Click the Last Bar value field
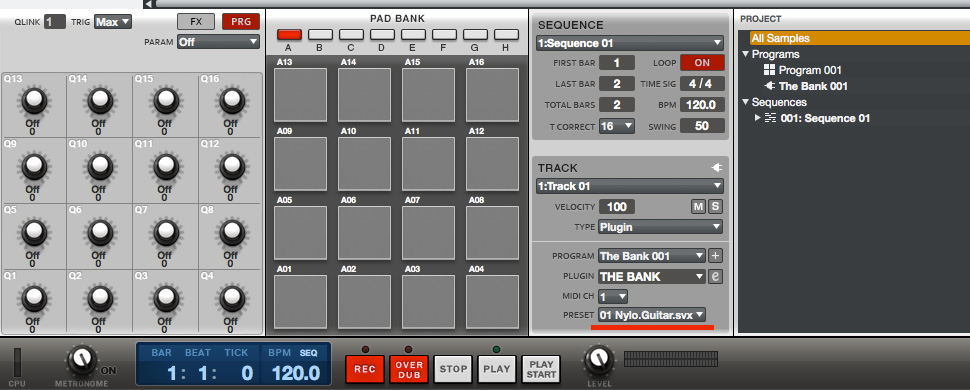 click(616, 84)
